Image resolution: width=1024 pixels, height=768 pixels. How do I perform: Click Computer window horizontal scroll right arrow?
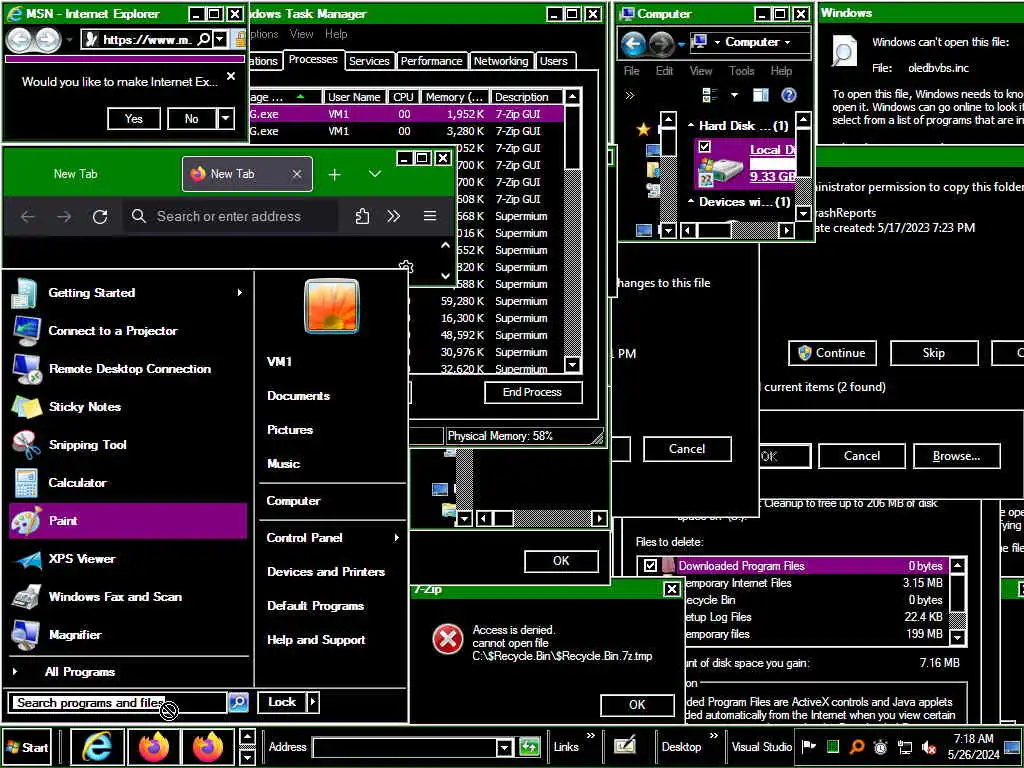click(787, 230)
